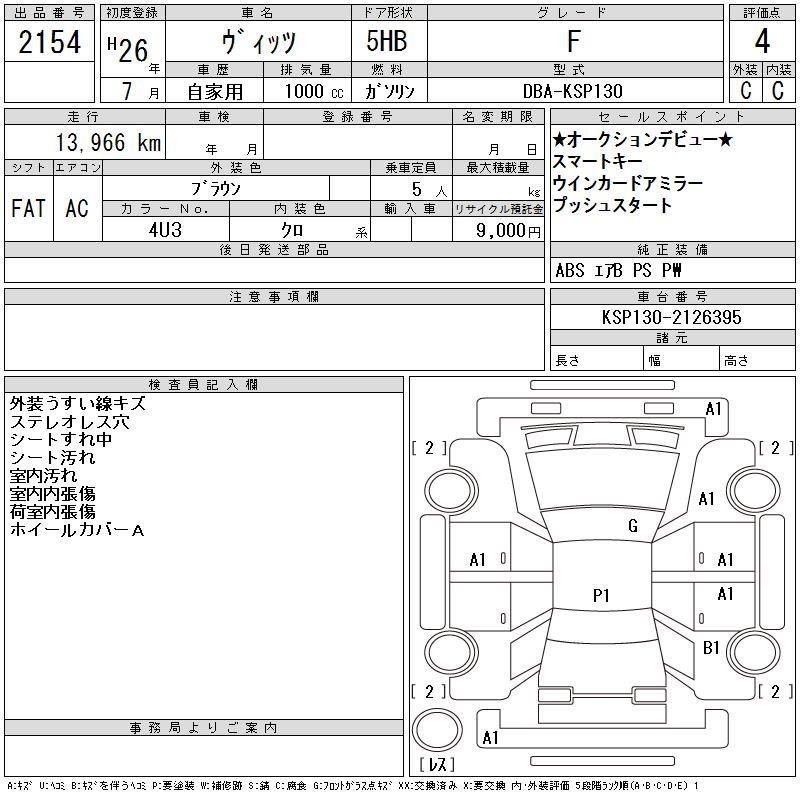
Task: Select the registration month 7 月
Action: (140, 91)
